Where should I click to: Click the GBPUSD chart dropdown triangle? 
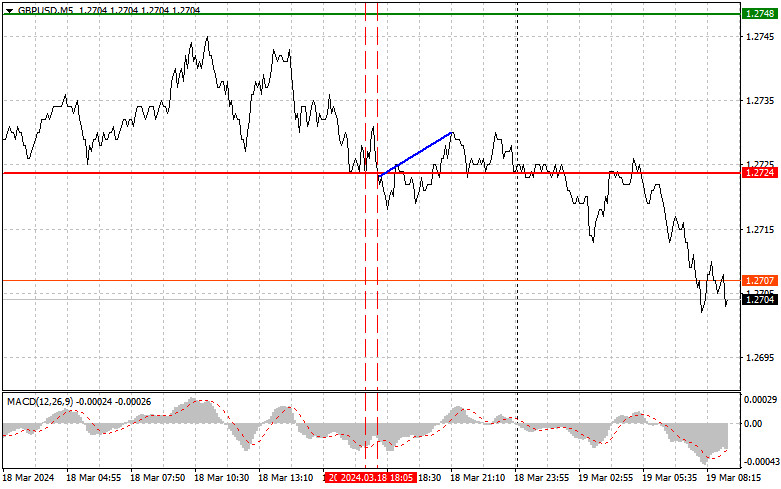pos(9,10)
